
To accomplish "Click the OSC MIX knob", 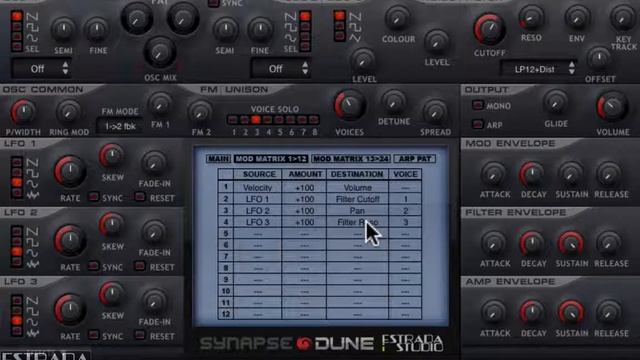I will (160, 52).
